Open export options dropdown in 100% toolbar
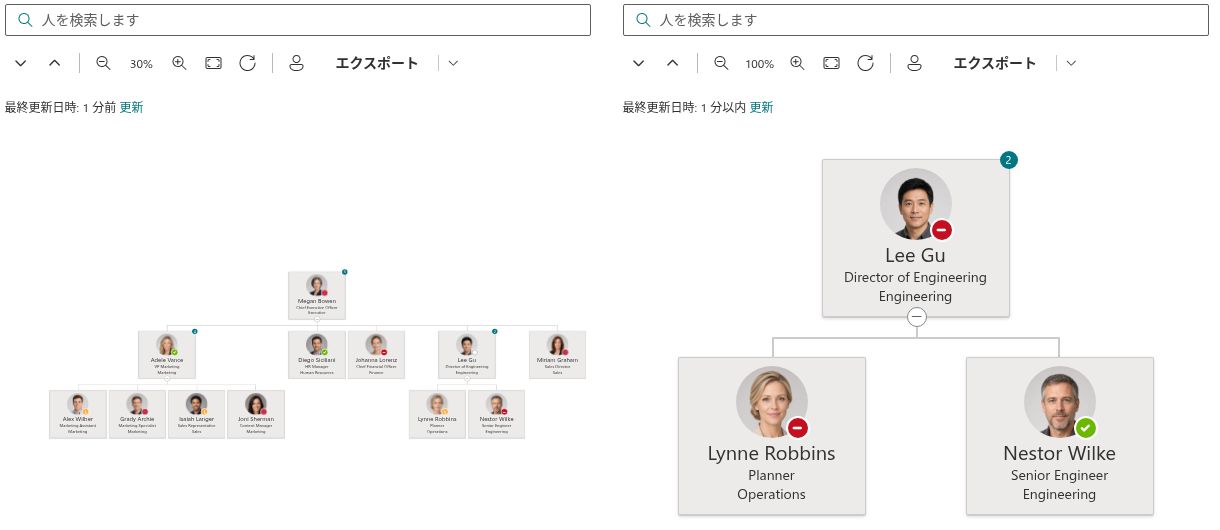This screenshot has width=1220, height=530. 1071,63
